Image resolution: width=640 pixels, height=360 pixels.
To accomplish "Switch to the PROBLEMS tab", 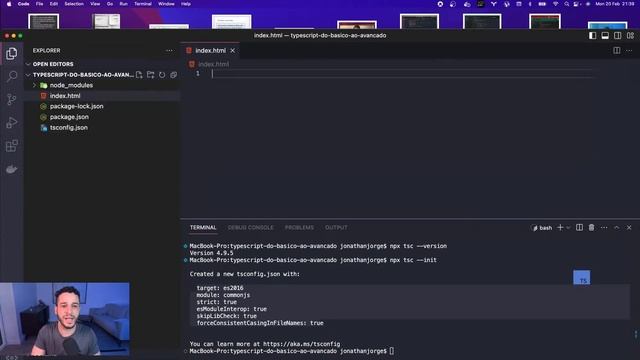I will click(x=299, y=228).
